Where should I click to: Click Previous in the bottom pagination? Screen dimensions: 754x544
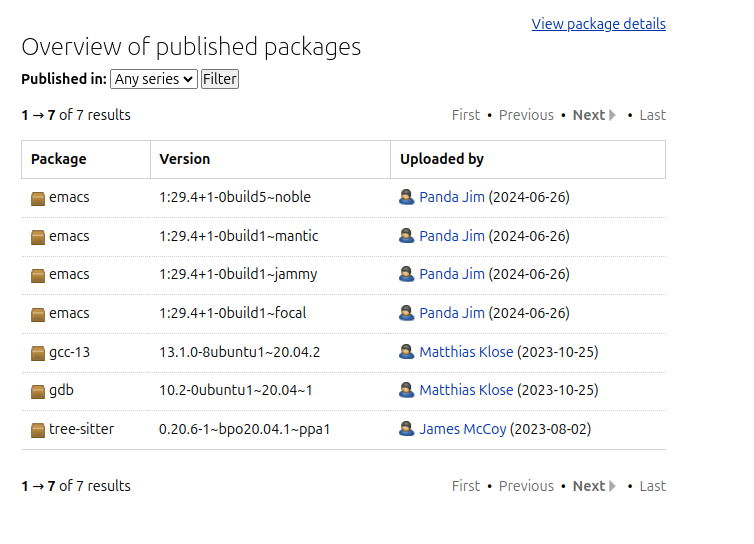pos(526,486)
